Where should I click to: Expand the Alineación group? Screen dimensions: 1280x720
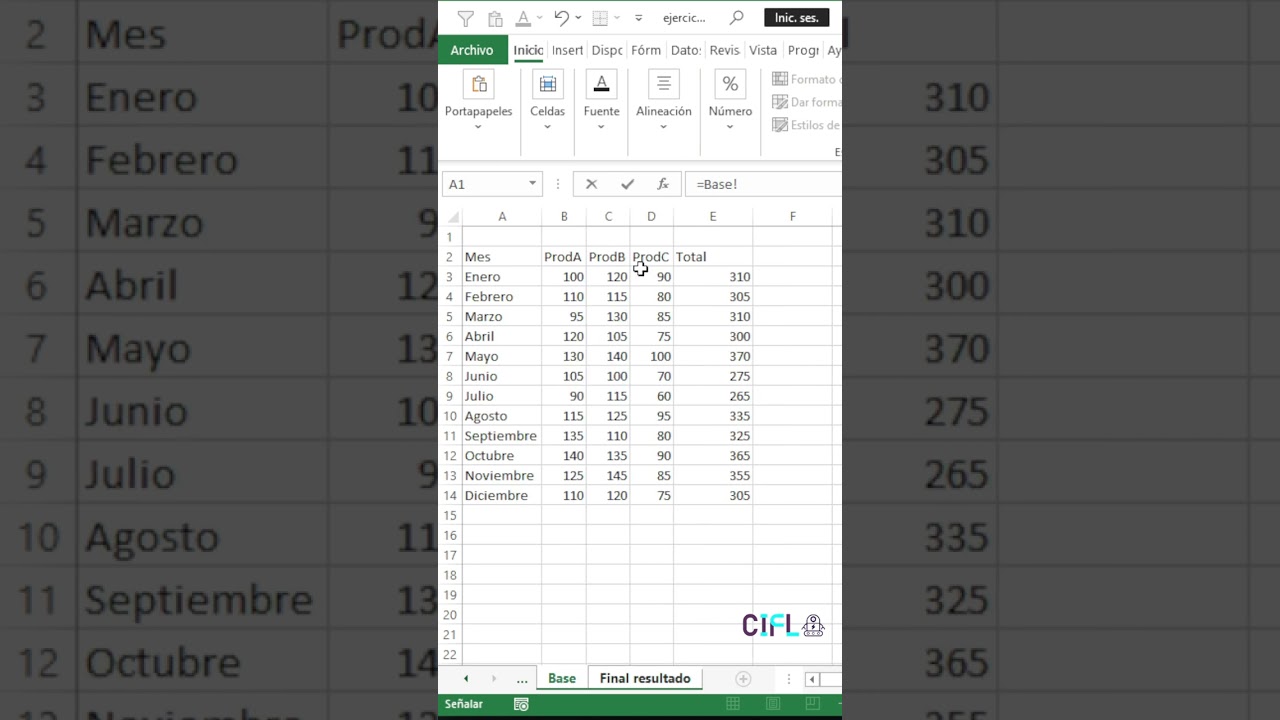point(664,127)
